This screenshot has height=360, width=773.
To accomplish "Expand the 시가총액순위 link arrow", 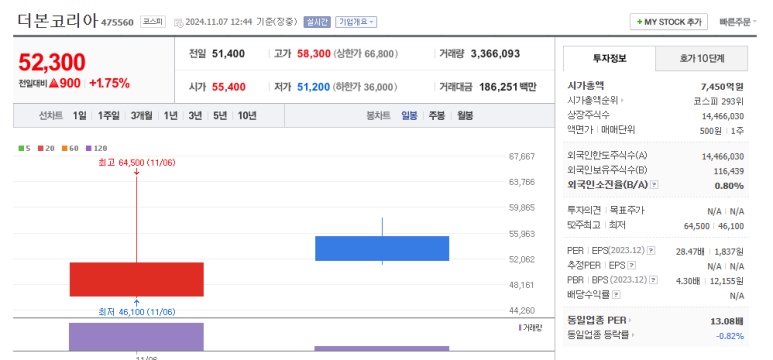I will coord(622,101).
